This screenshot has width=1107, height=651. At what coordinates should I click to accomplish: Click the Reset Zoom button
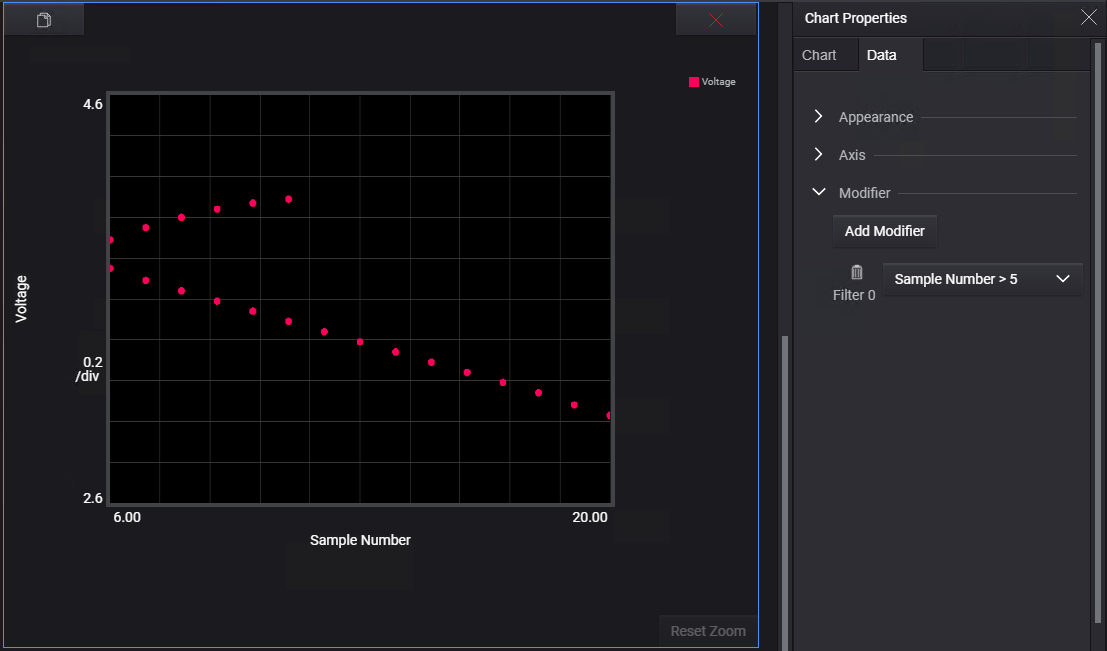[707, 631]
